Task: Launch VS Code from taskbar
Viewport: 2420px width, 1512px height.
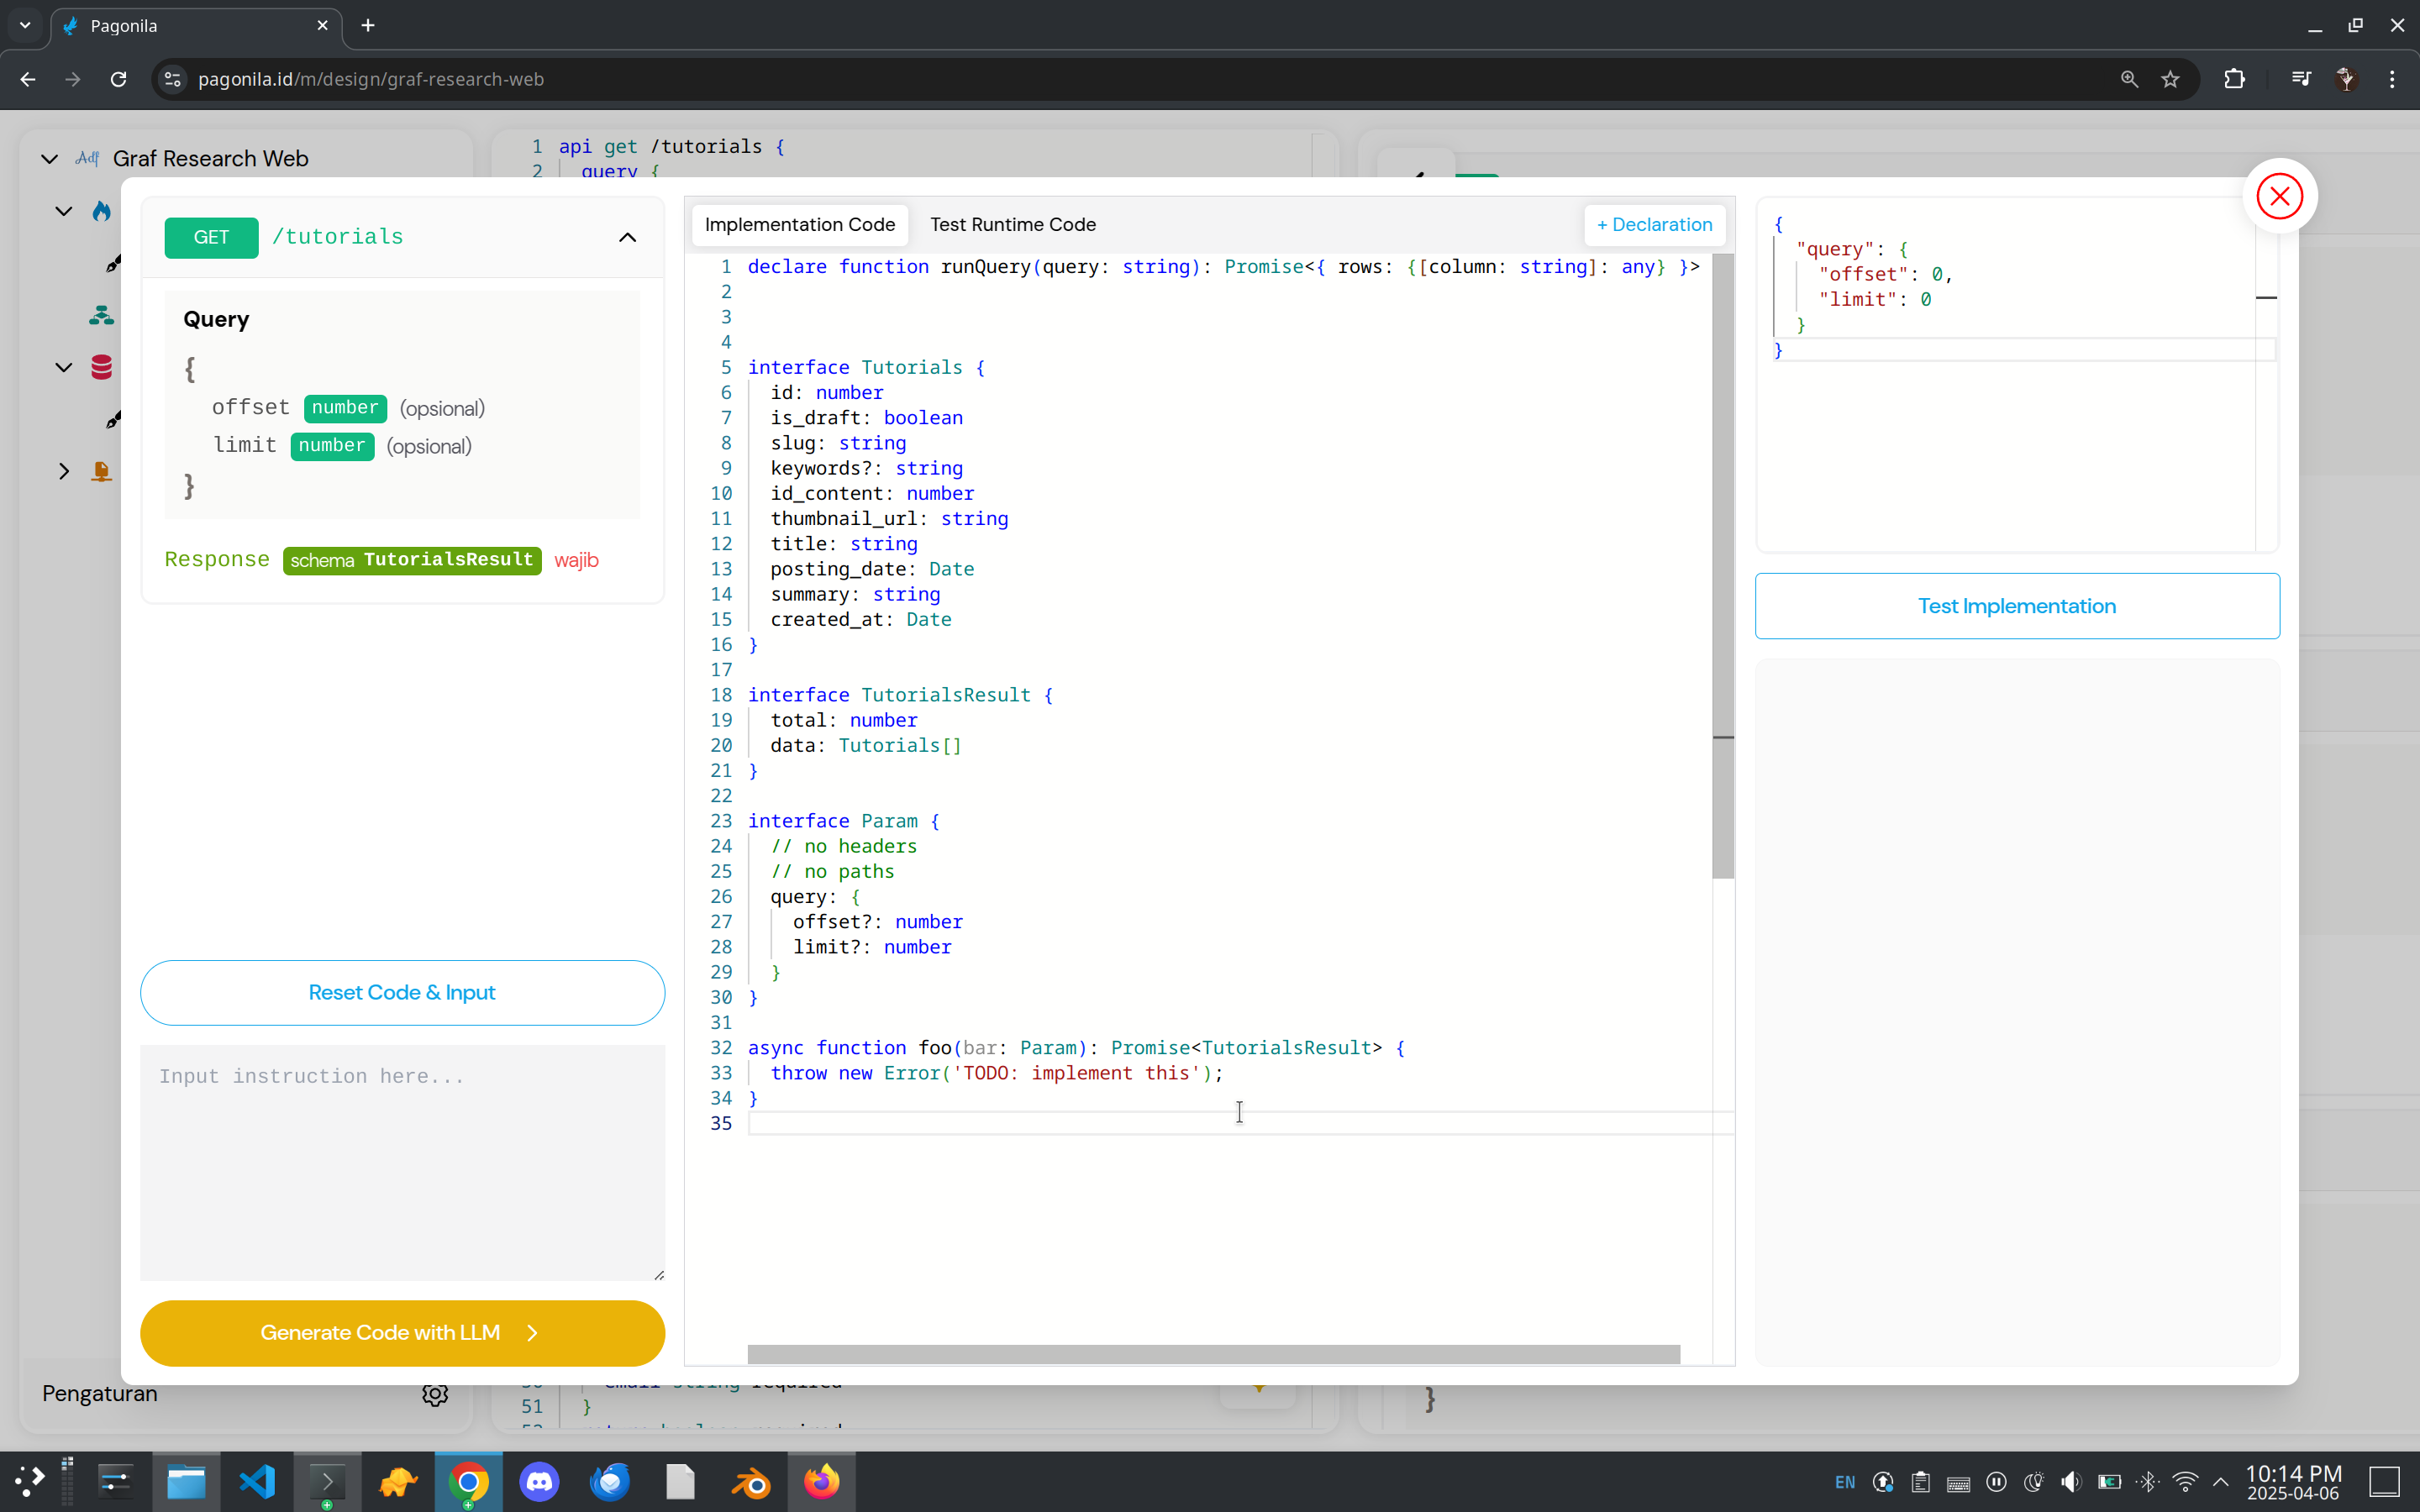Action: point(257,1481)
